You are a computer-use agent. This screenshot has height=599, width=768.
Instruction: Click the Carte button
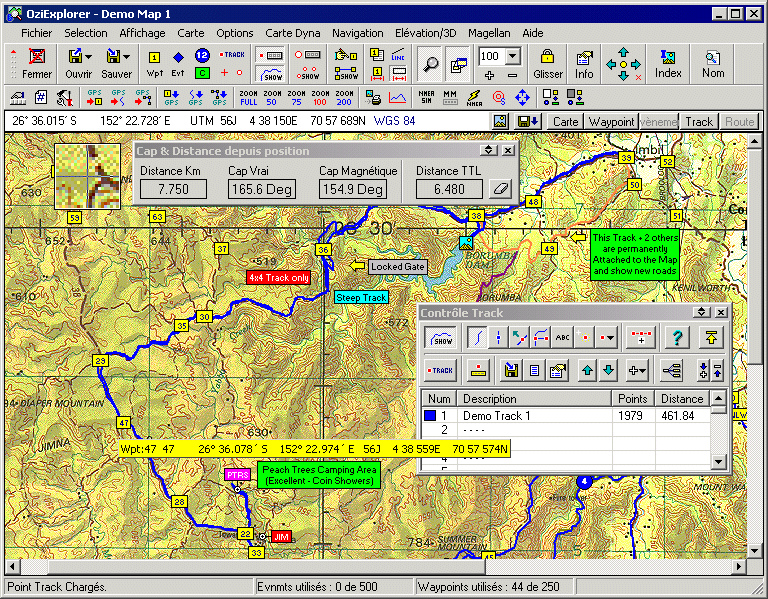565,121
